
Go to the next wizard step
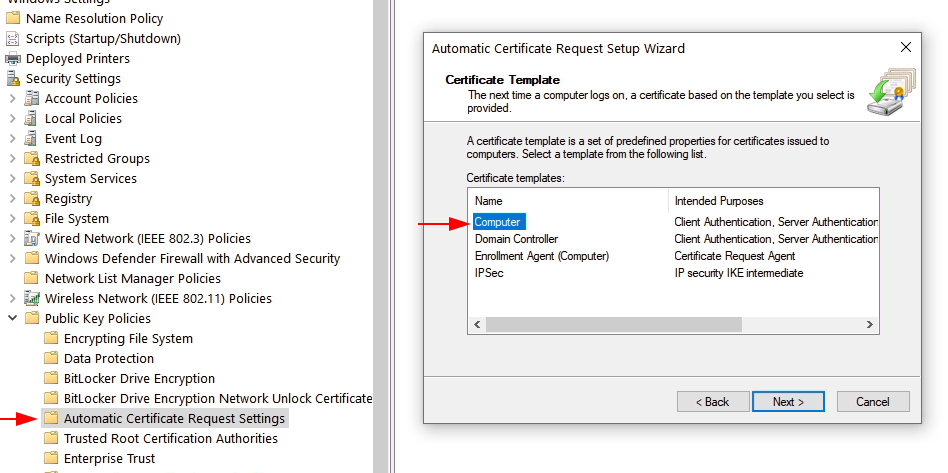click(788, 402)
